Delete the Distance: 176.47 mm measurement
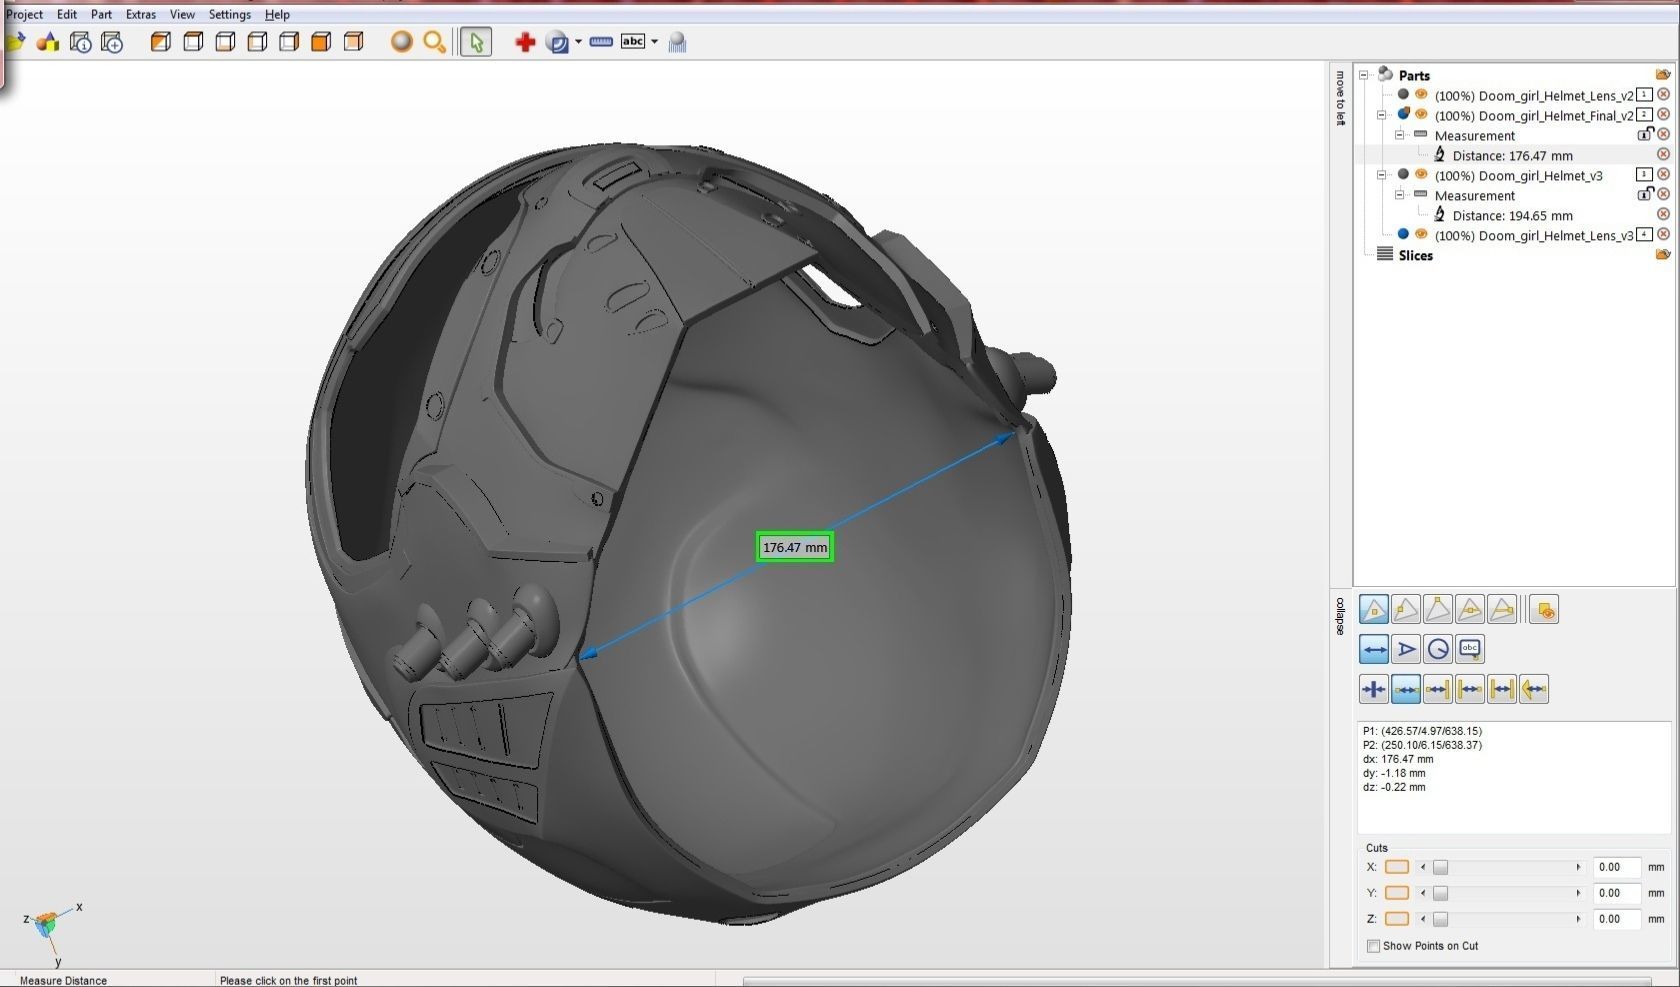1680x987 pixels. coord(1663,154)
